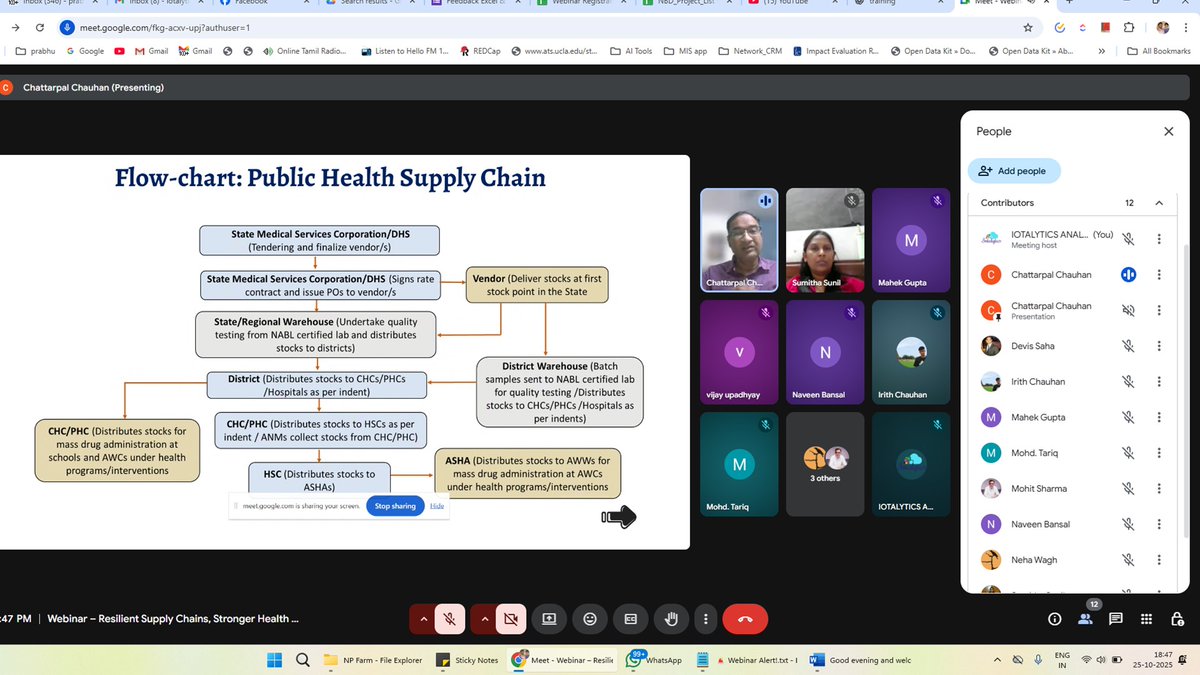1200x675 pixels.
Task: Open meeting details info icon
Action: 1054,619
